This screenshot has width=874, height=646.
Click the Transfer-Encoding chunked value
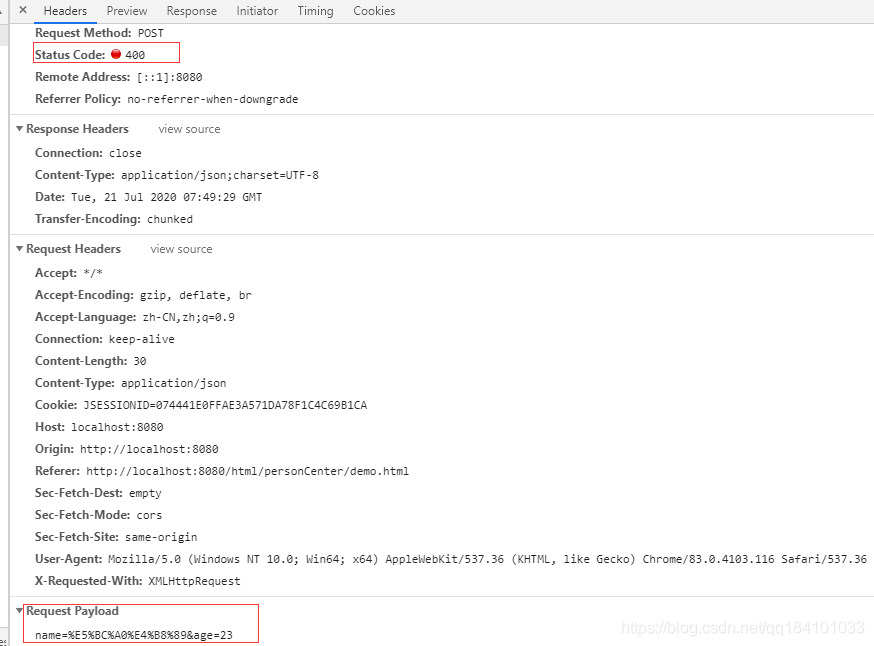170,219
